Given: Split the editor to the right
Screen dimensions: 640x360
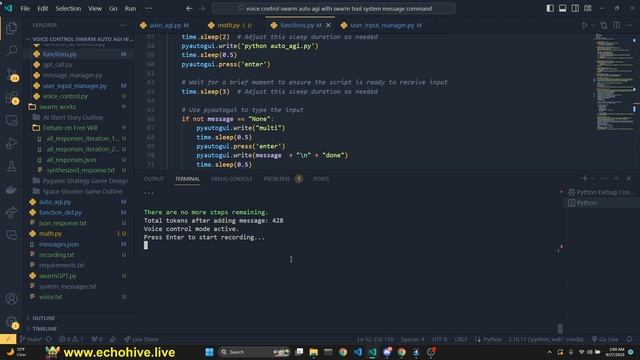Looking at the screenshot, I should pyautogui.click(x=616, y=25).
